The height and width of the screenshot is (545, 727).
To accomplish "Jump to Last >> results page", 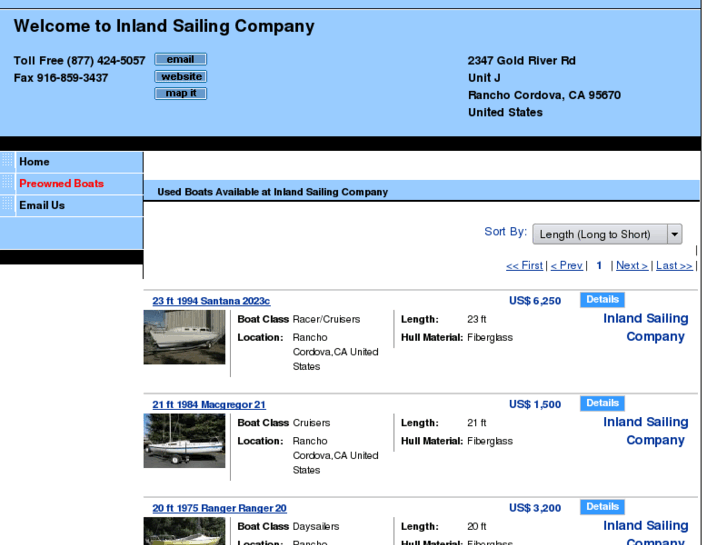I will 674,266.
